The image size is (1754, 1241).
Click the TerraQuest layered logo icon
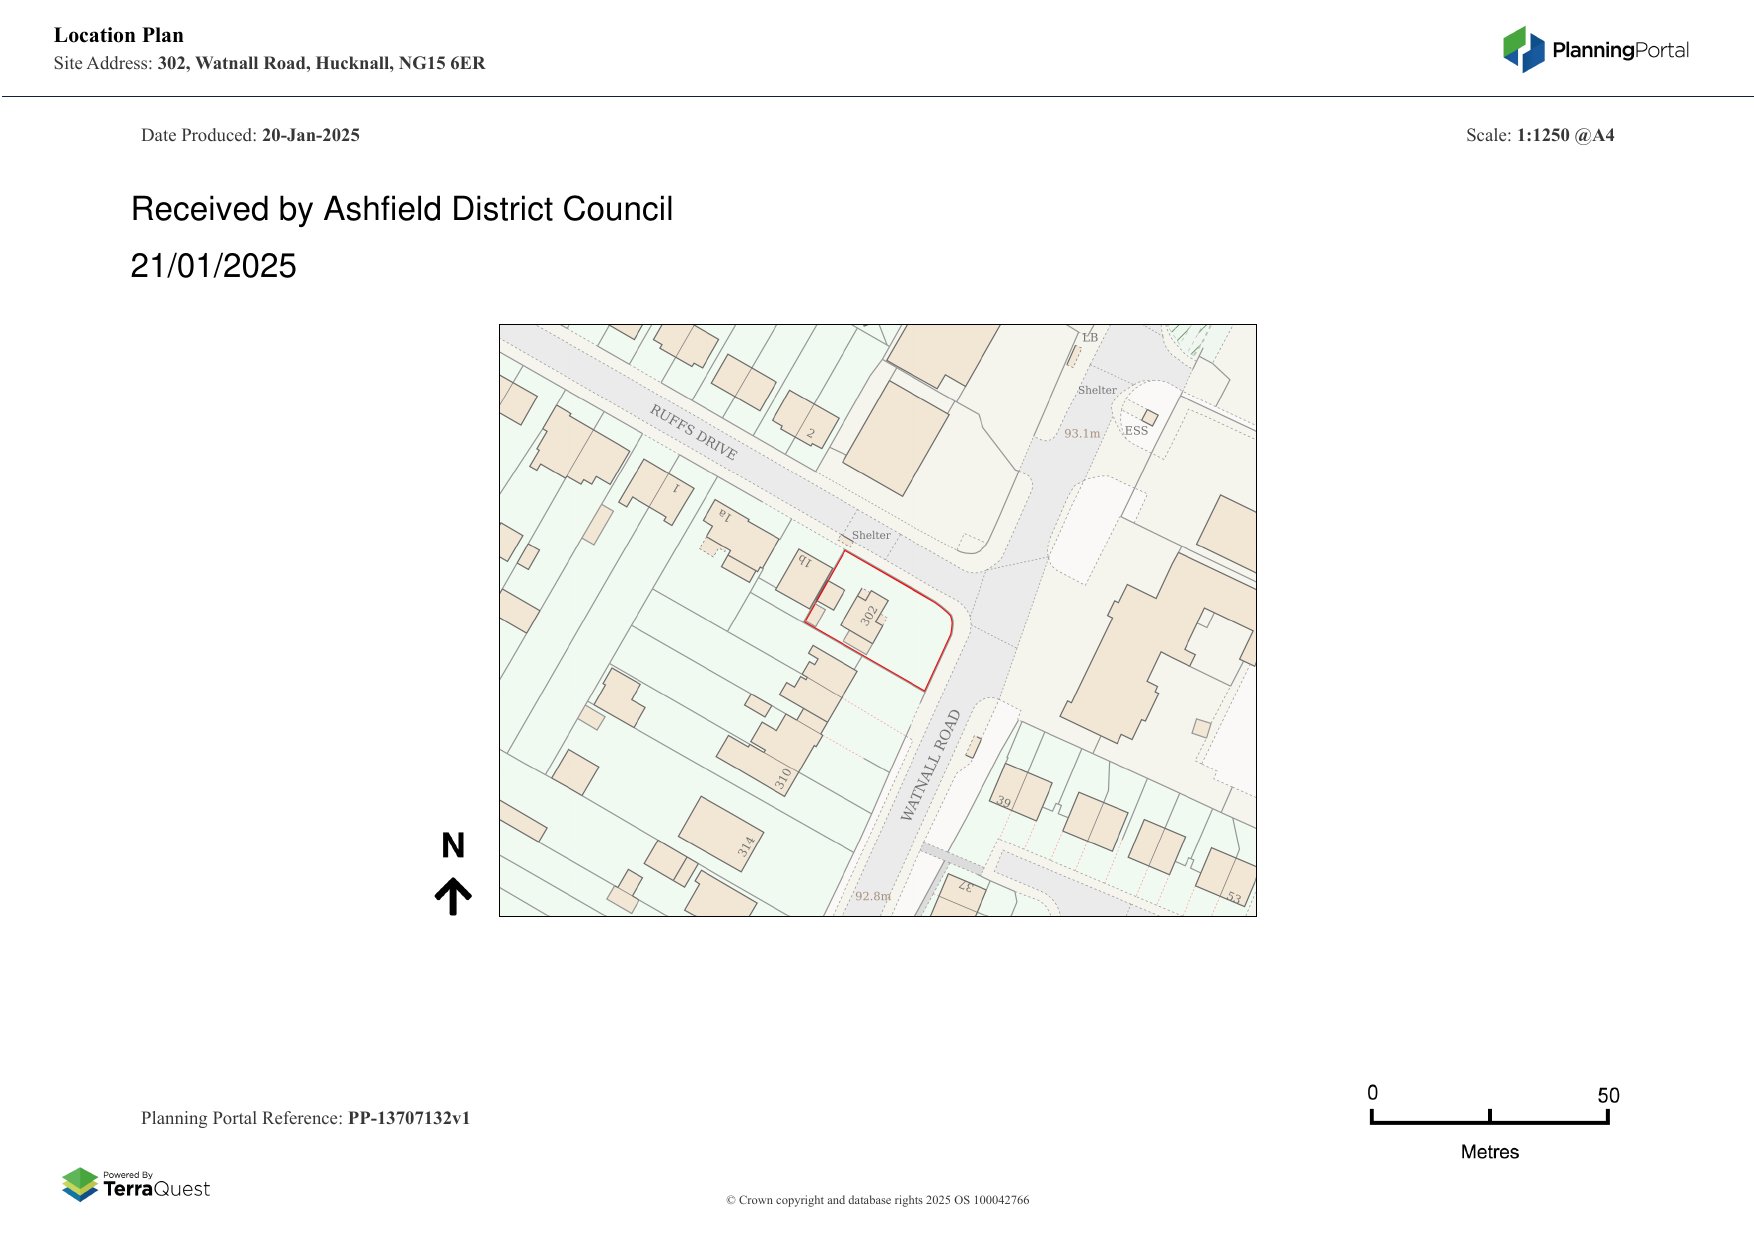pos(80,1184)
